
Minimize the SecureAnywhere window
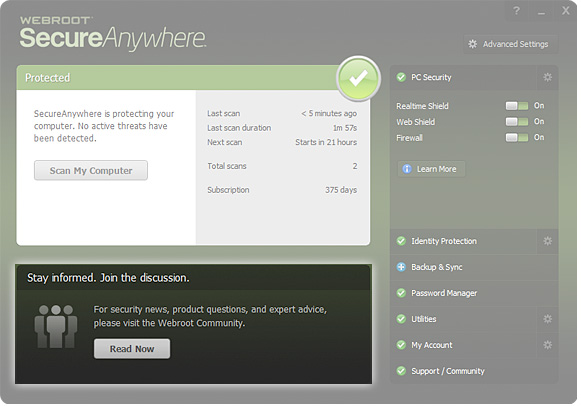point(541,12)
